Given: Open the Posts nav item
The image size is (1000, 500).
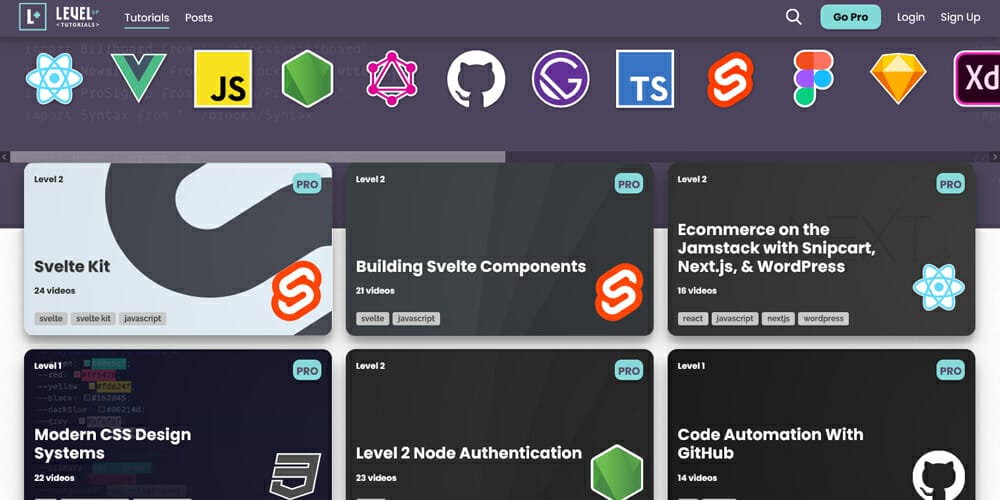Looking at the screenshot, I should tap(199, 18).
